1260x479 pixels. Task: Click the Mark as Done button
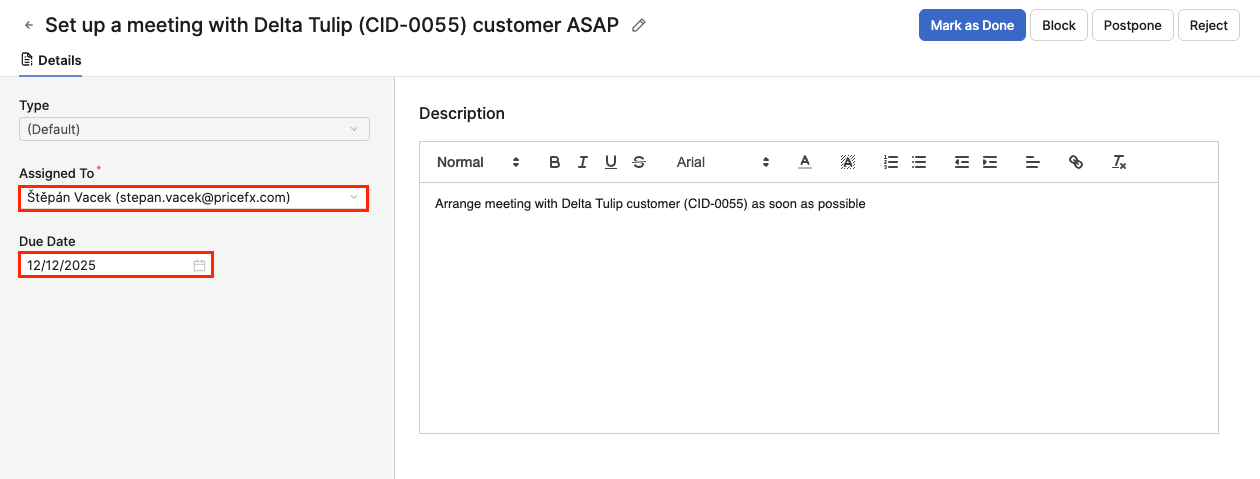click(x=972, y=25)
